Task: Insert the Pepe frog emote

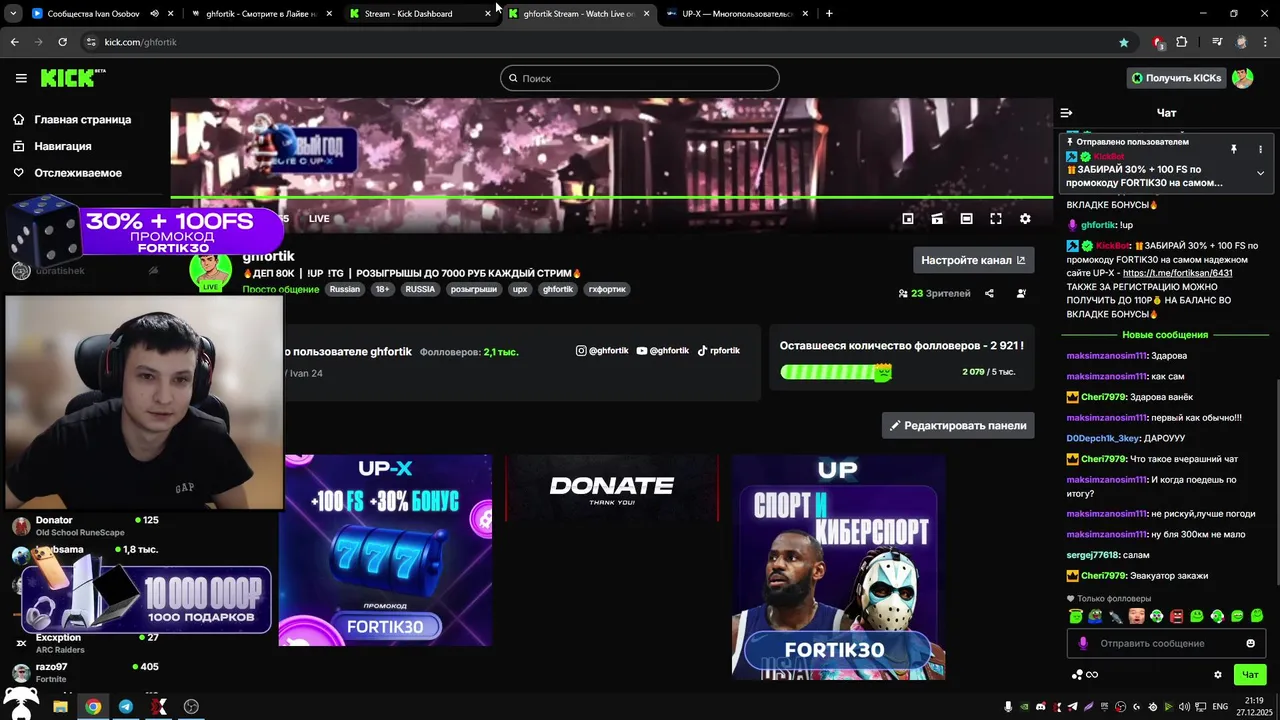Action: [x=1096, y=616]
